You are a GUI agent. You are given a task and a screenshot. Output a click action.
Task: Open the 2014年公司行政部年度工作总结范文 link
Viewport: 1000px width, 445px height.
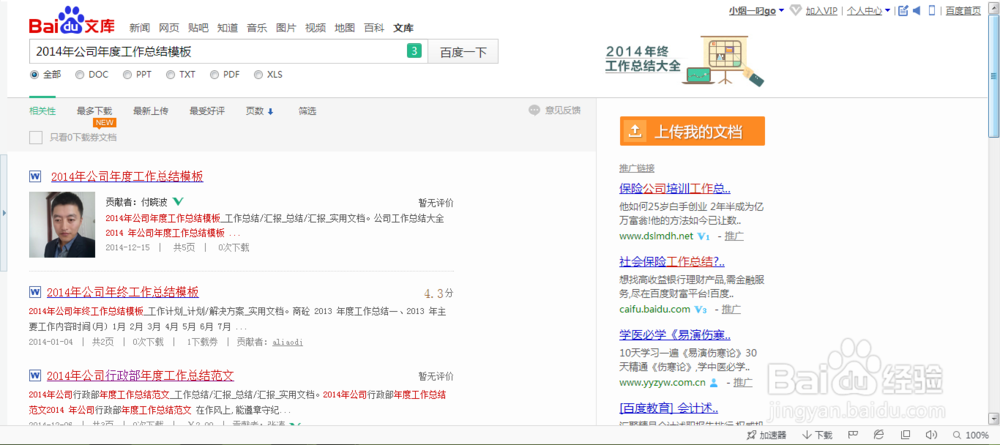(140, 375)
